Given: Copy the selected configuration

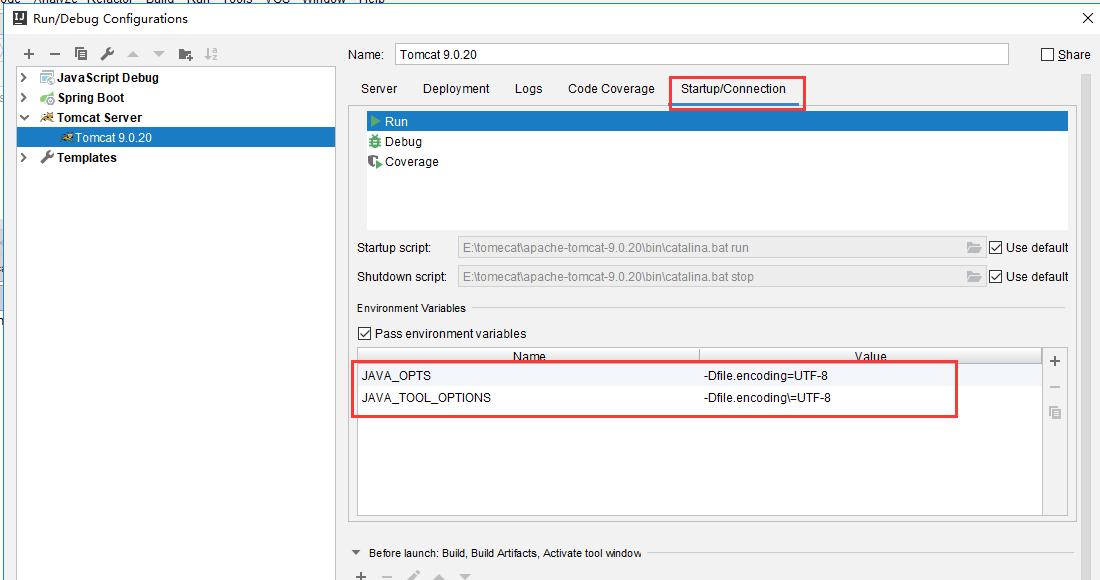Looking at the screenshot, I should pyautogui.click(x=81, y=54).
